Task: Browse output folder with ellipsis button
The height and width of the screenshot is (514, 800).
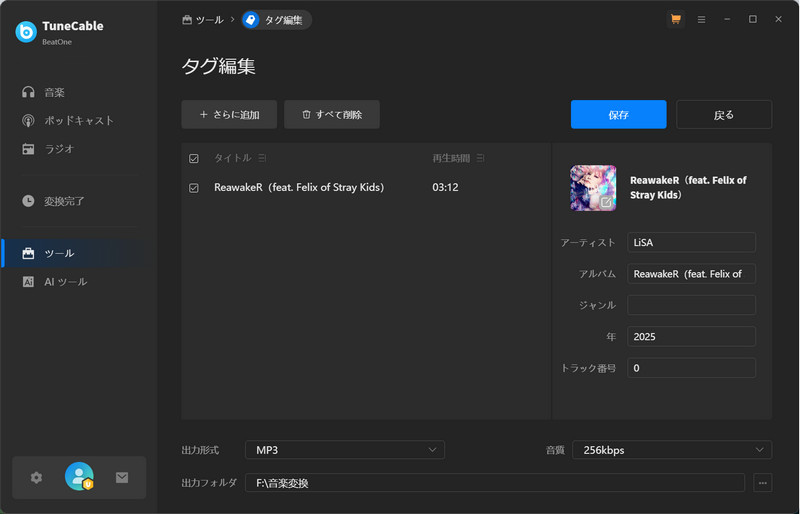Action: click(x=763, y=483)
